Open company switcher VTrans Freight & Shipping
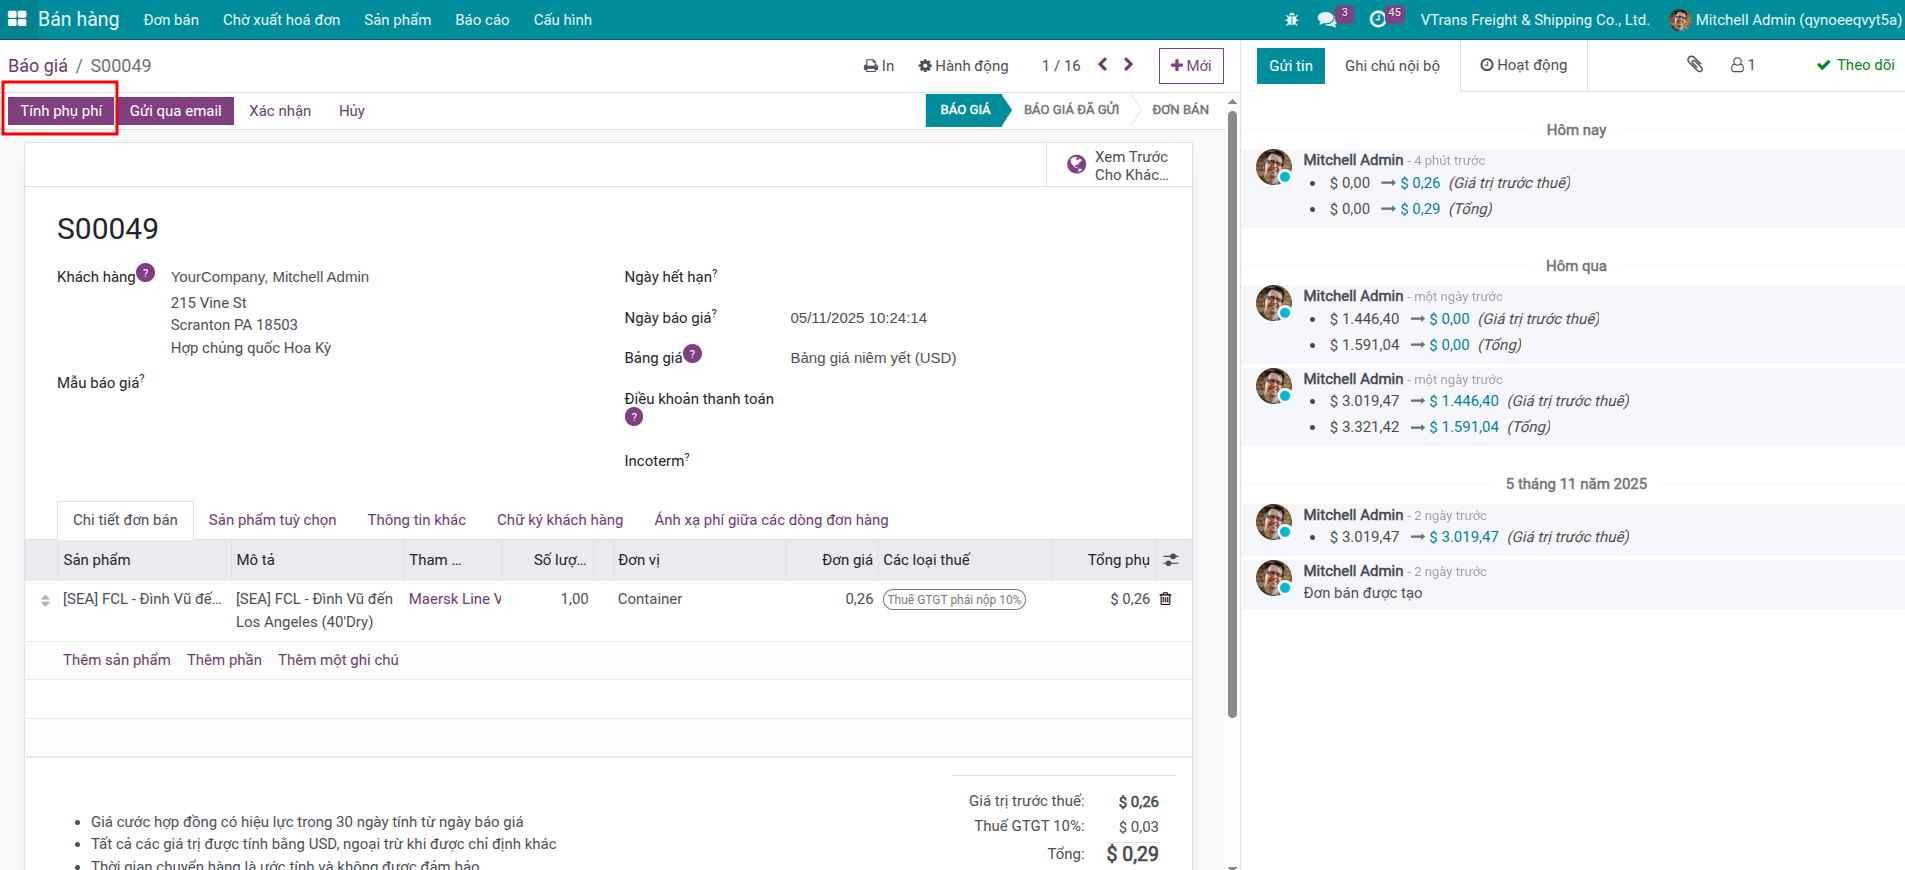Screen dimensions: 1905x870 (x=1534, y=20)
